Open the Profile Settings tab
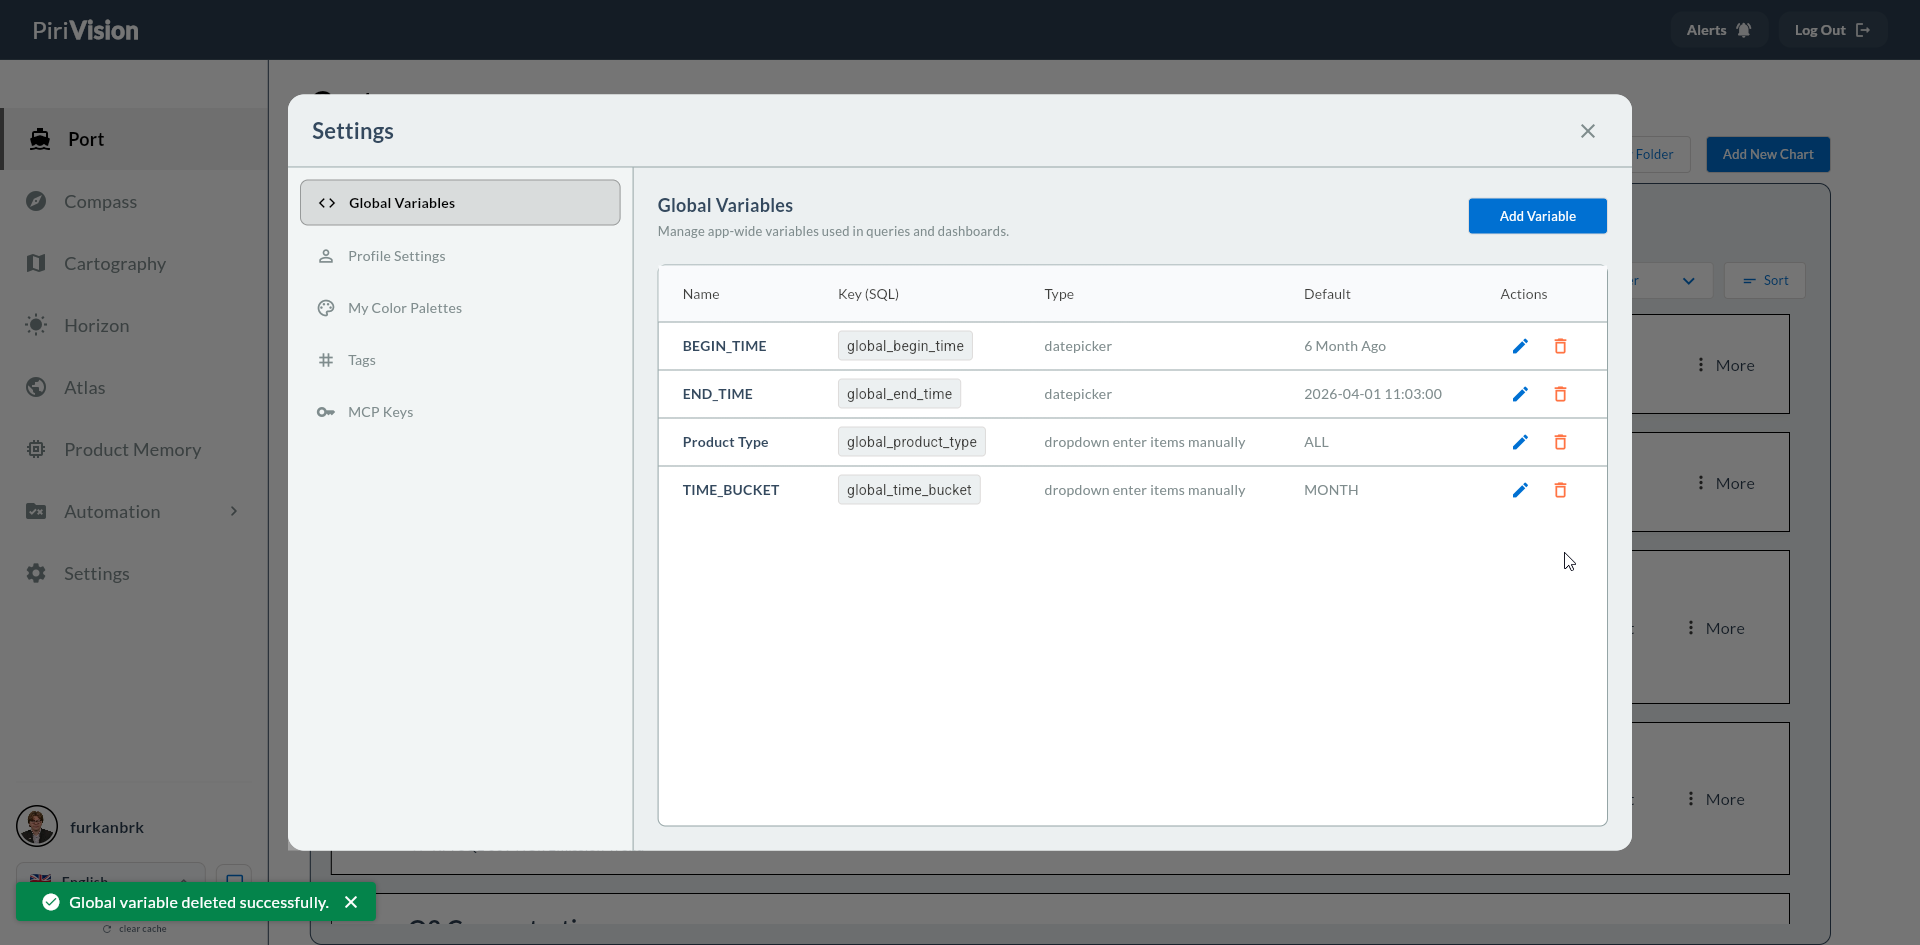Viewport: 1920px width, 945px height. click(460, 256)
